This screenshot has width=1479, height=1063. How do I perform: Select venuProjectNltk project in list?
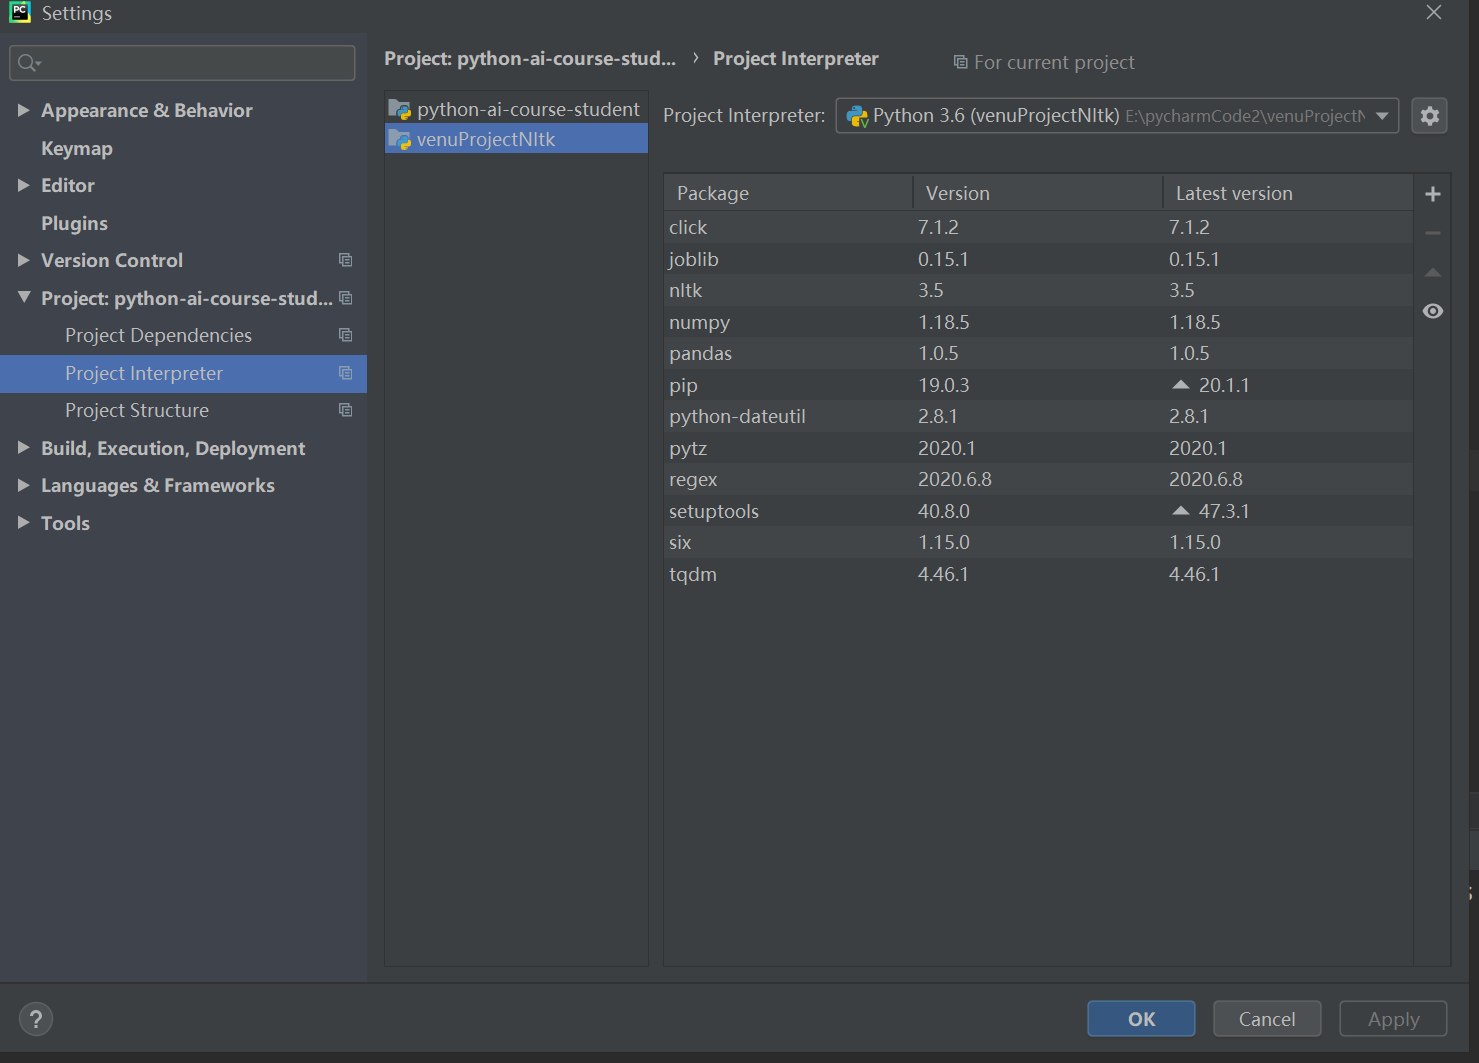click(x=517, y=139)
